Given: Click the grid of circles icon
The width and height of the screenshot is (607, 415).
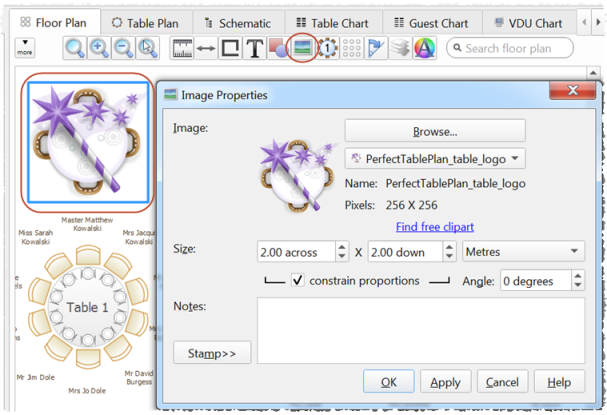Looking at the screenshot, I should click(x=352, y=48).
